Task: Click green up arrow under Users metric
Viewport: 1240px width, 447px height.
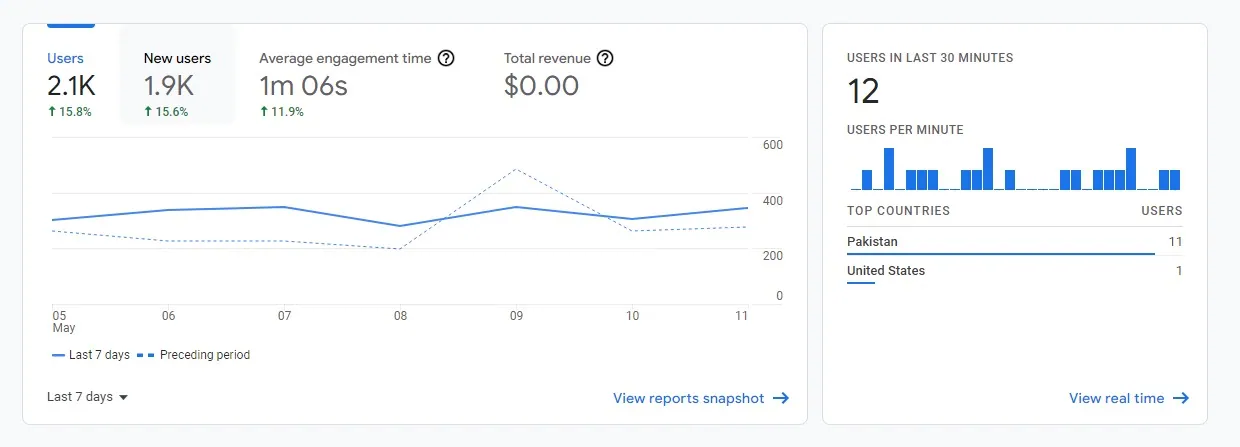Action: (x=52, y=112)
